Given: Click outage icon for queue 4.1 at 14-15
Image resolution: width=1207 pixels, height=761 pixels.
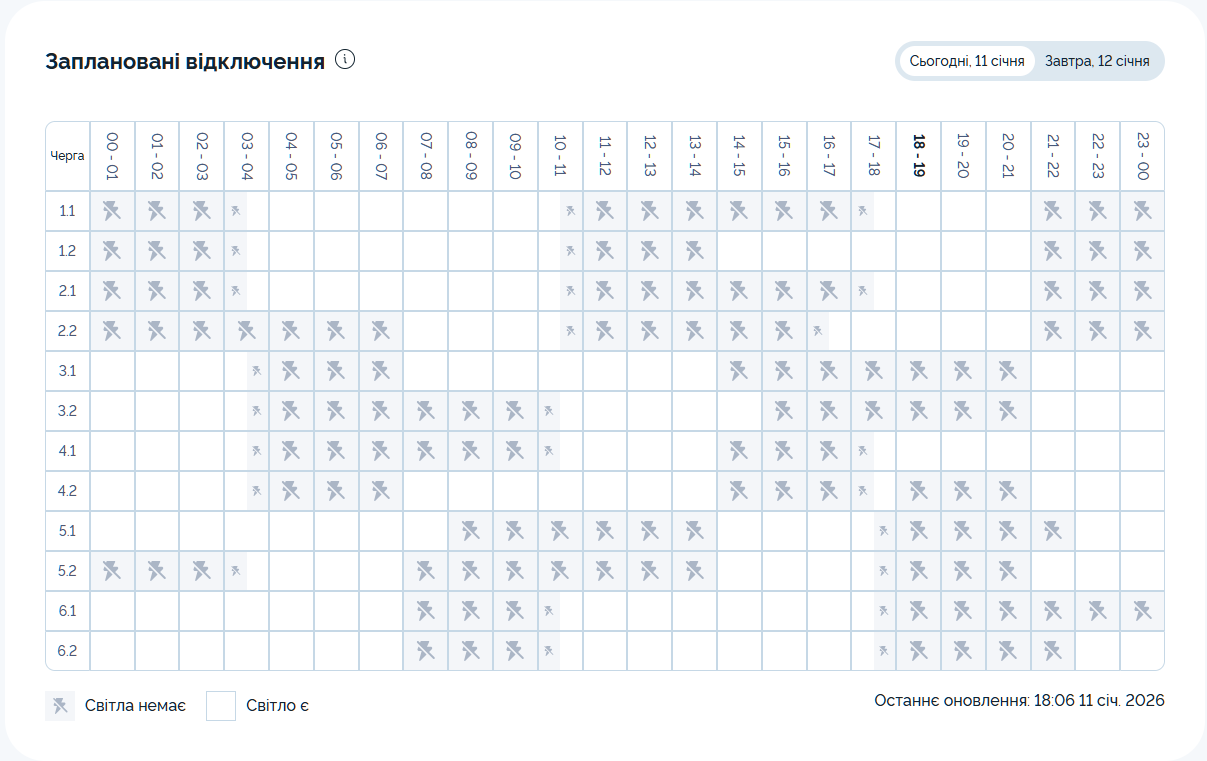Looking at the screenshot, I should (739, 451).
